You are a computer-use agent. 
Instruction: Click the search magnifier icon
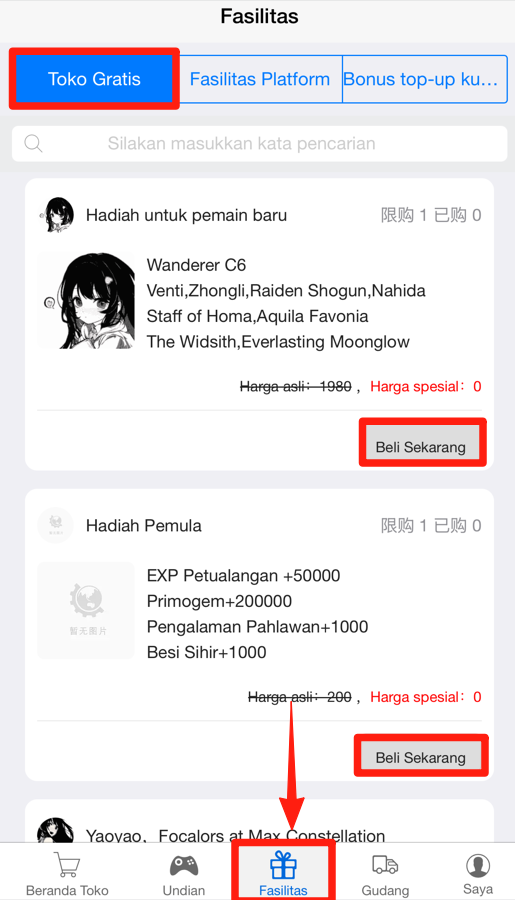pyautogui.click(x=33, y=143)
